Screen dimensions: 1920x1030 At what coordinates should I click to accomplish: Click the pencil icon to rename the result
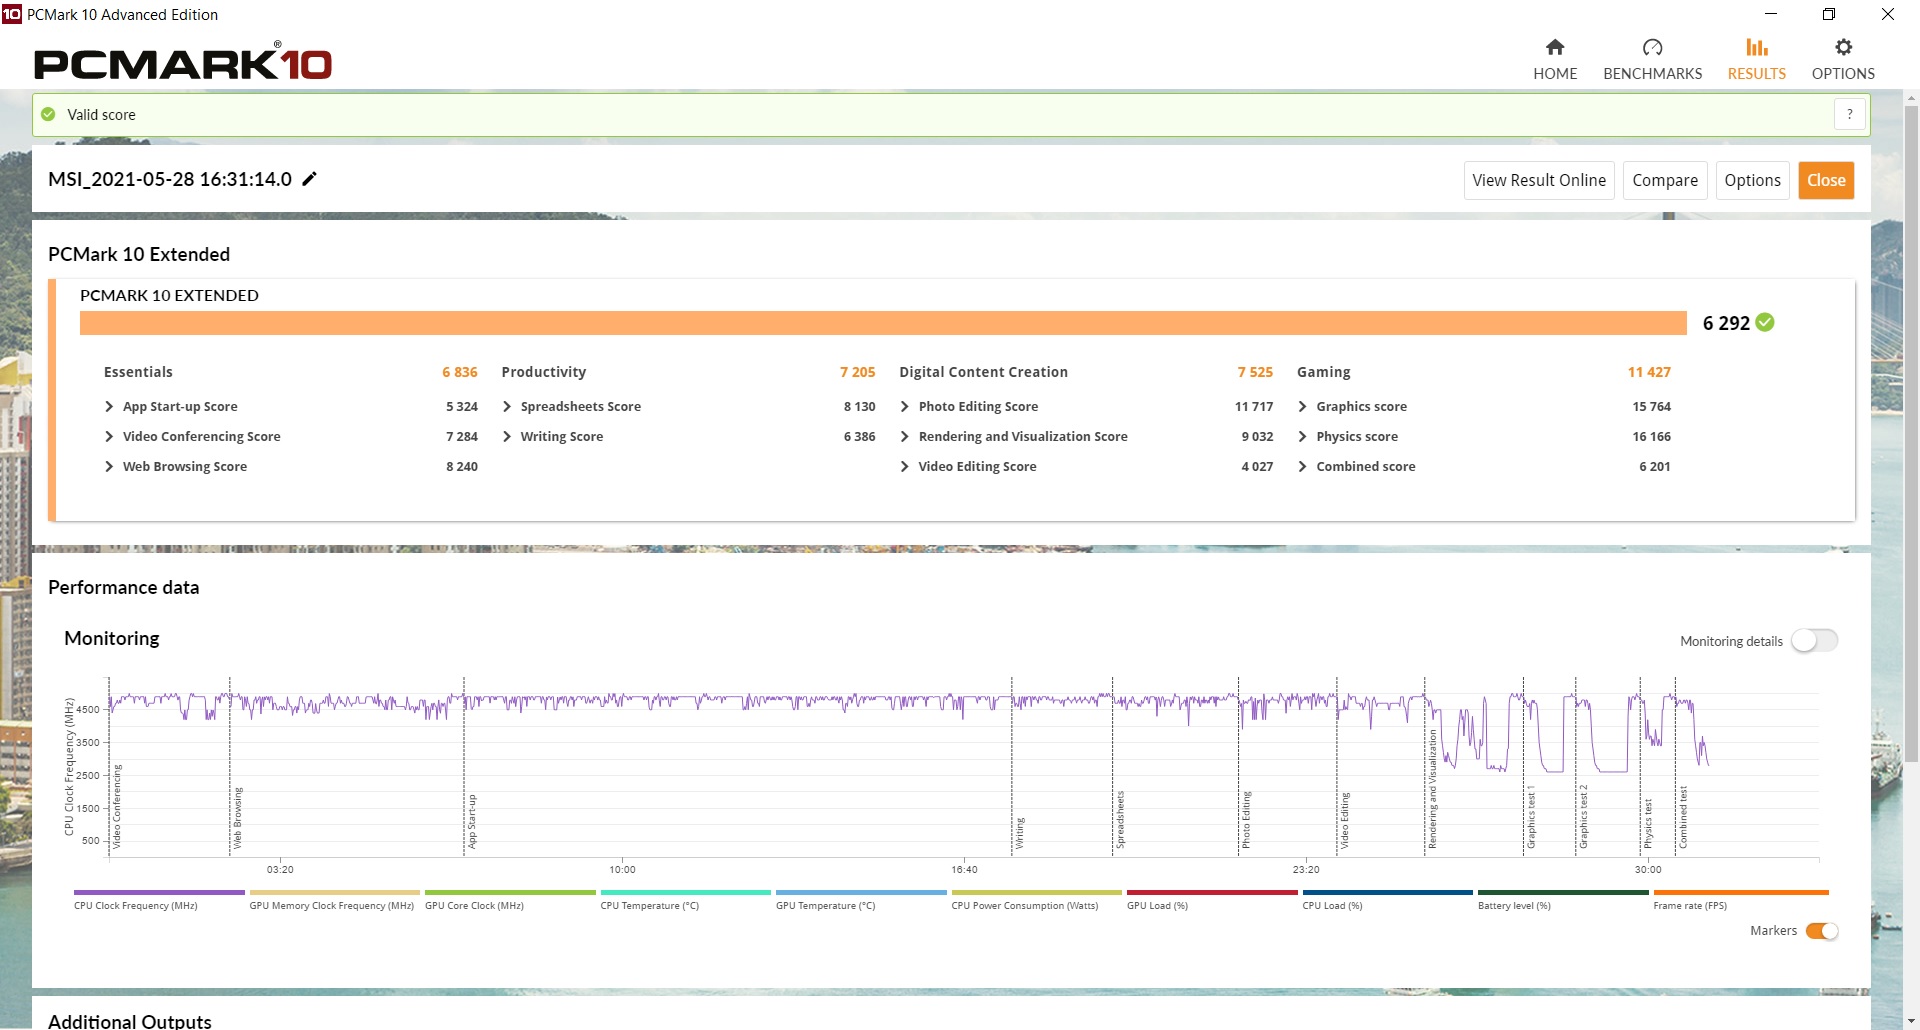pos(310,179)
